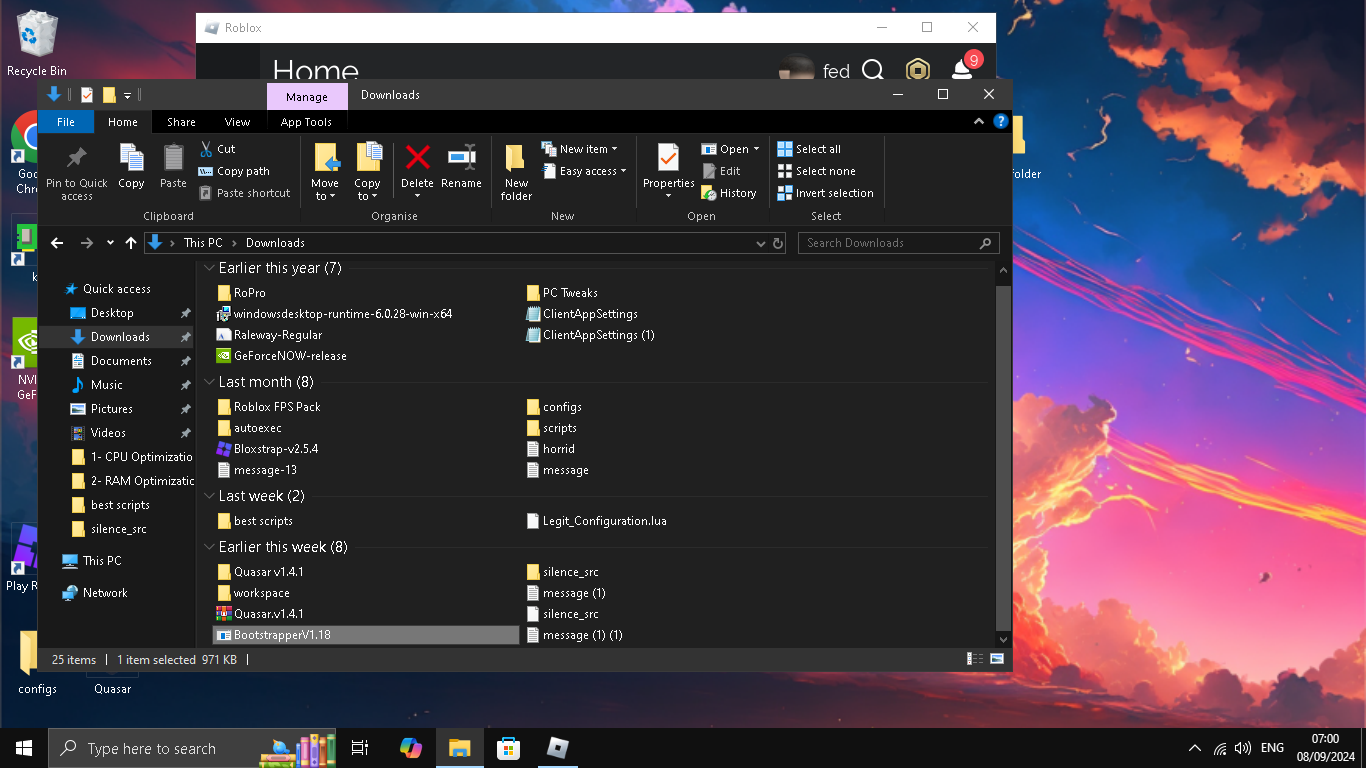This screenshot has height=768, width=1366.
Task: Click the Paste ribbon icon
Action: tap(173, 158)
